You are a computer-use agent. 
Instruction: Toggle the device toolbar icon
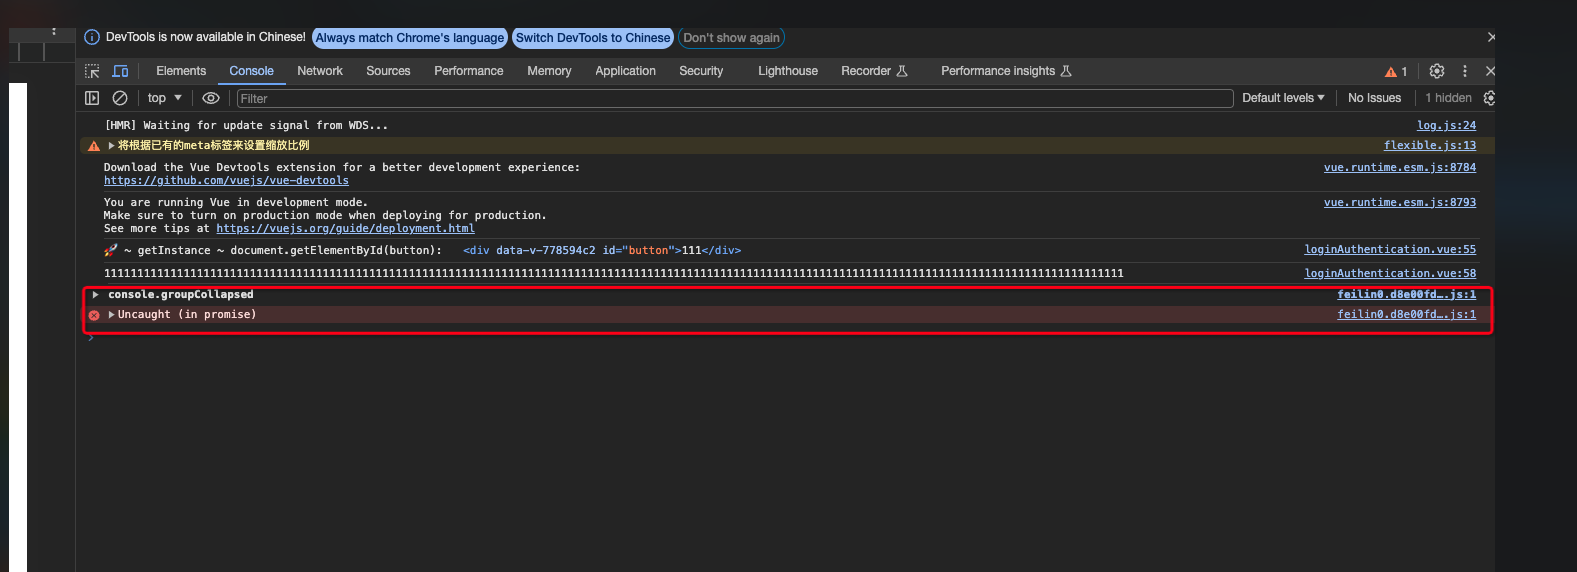[120, 71]
